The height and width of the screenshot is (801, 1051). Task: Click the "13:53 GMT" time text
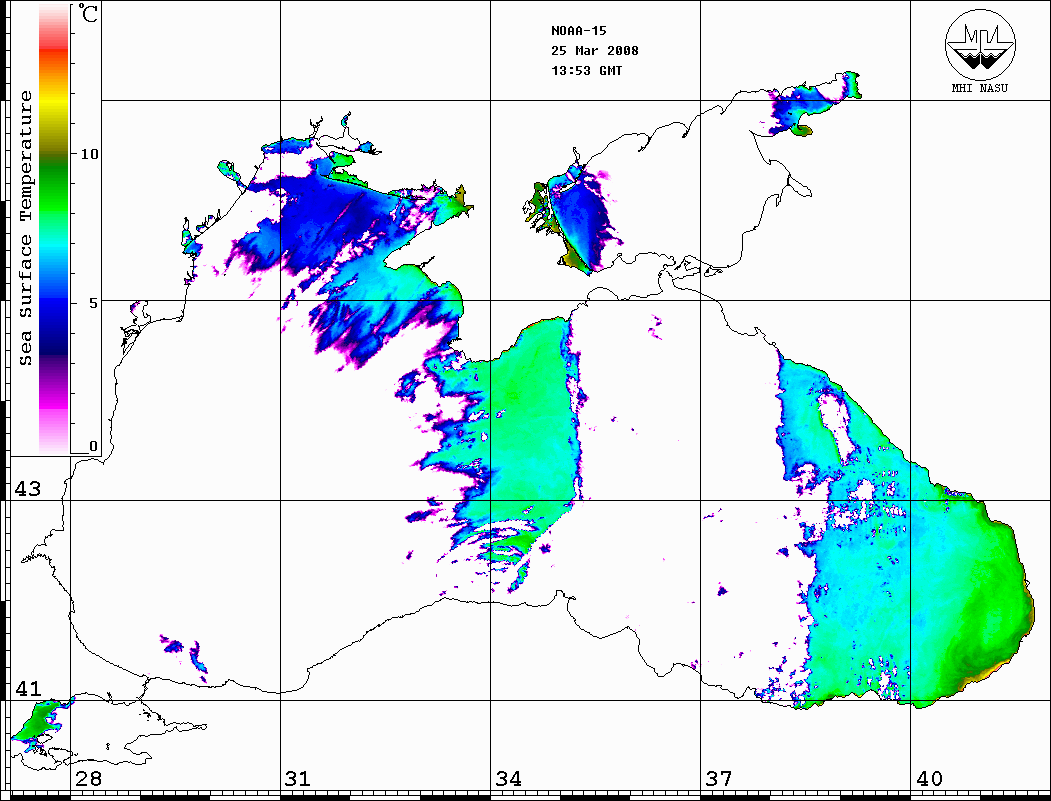(x=586, y=70)
